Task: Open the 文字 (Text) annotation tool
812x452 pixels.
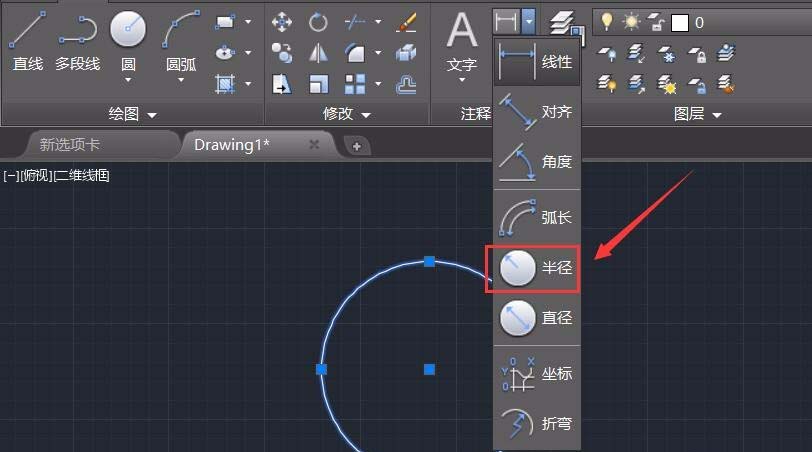Action: (461, 42)
